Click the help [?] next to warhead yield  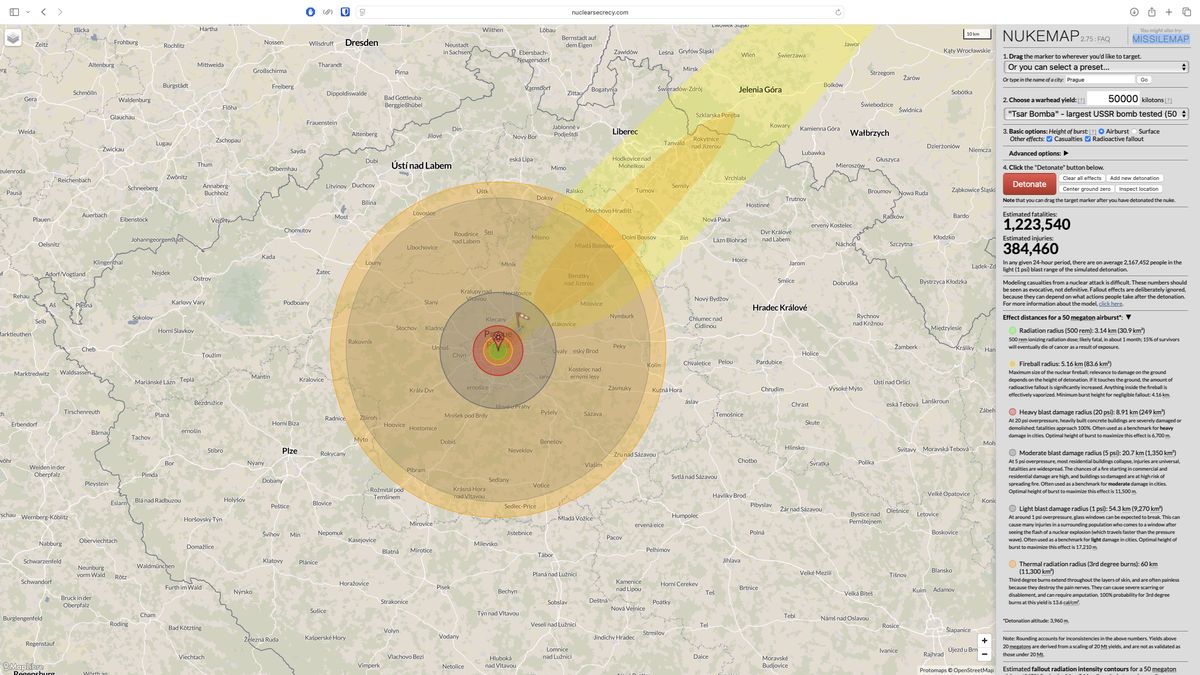point(1082,100)
